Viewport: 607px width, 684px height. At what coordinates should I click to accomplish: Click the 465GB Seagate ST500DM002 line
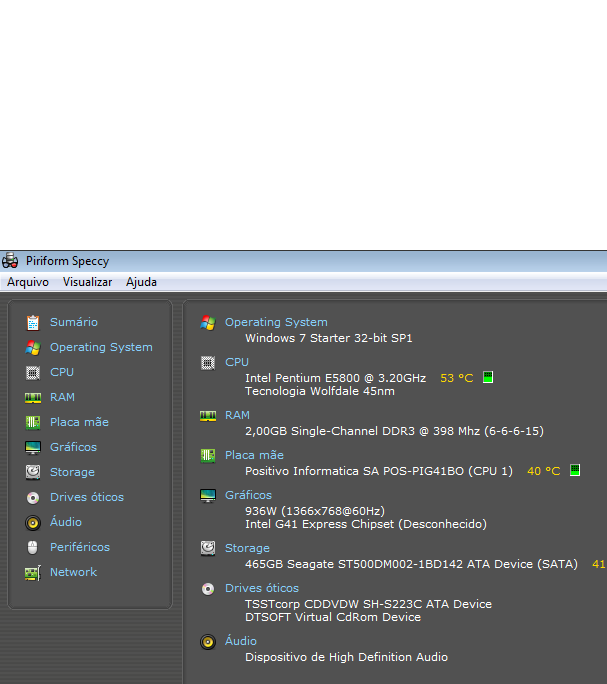(412, 564)
